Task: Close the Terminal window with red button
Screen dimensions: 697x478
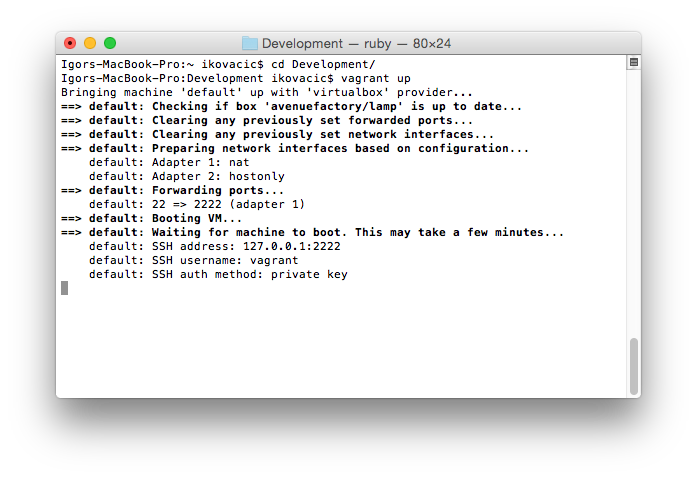Action: (x=70, y=43)
